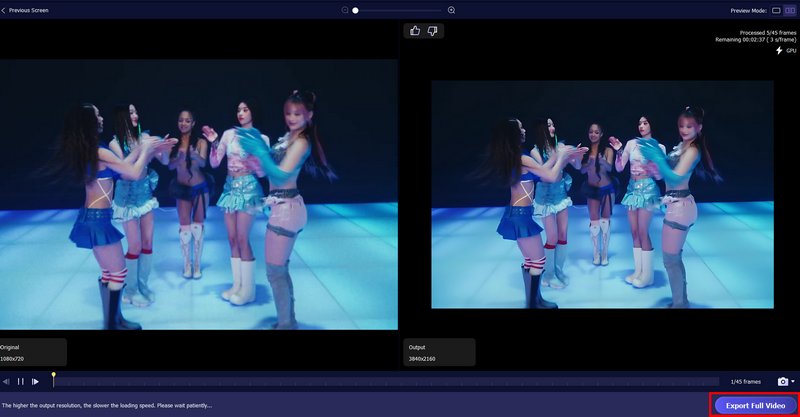Give a thumbs down rating
800x417 pixels.
(x=433, y=31)
